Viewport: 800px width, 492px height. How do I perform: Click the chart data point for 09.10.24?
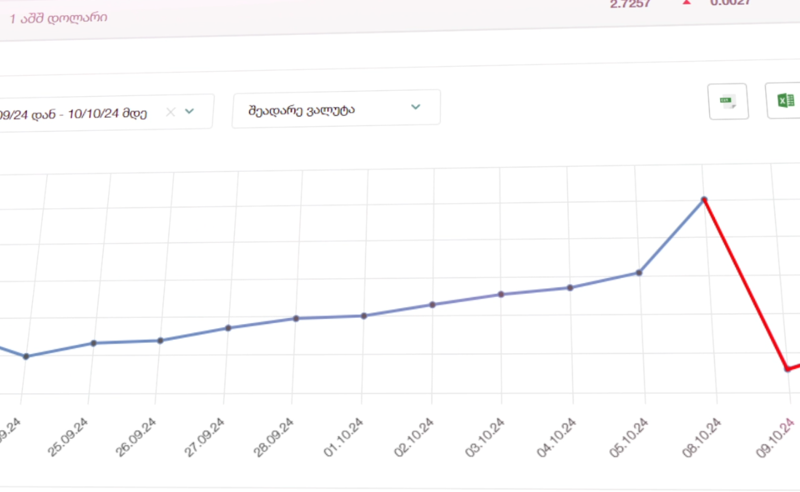point(787,368)
